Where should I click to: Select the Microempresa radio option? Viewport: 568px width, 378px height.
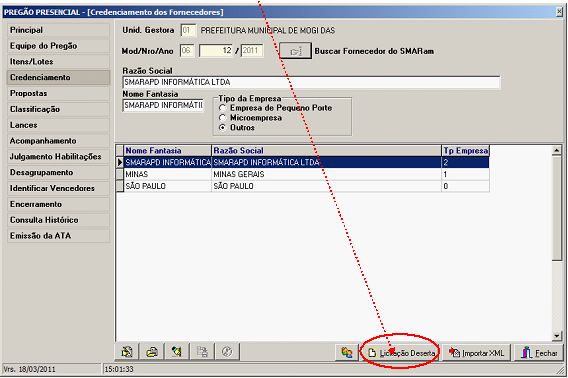tap(223, 118)
